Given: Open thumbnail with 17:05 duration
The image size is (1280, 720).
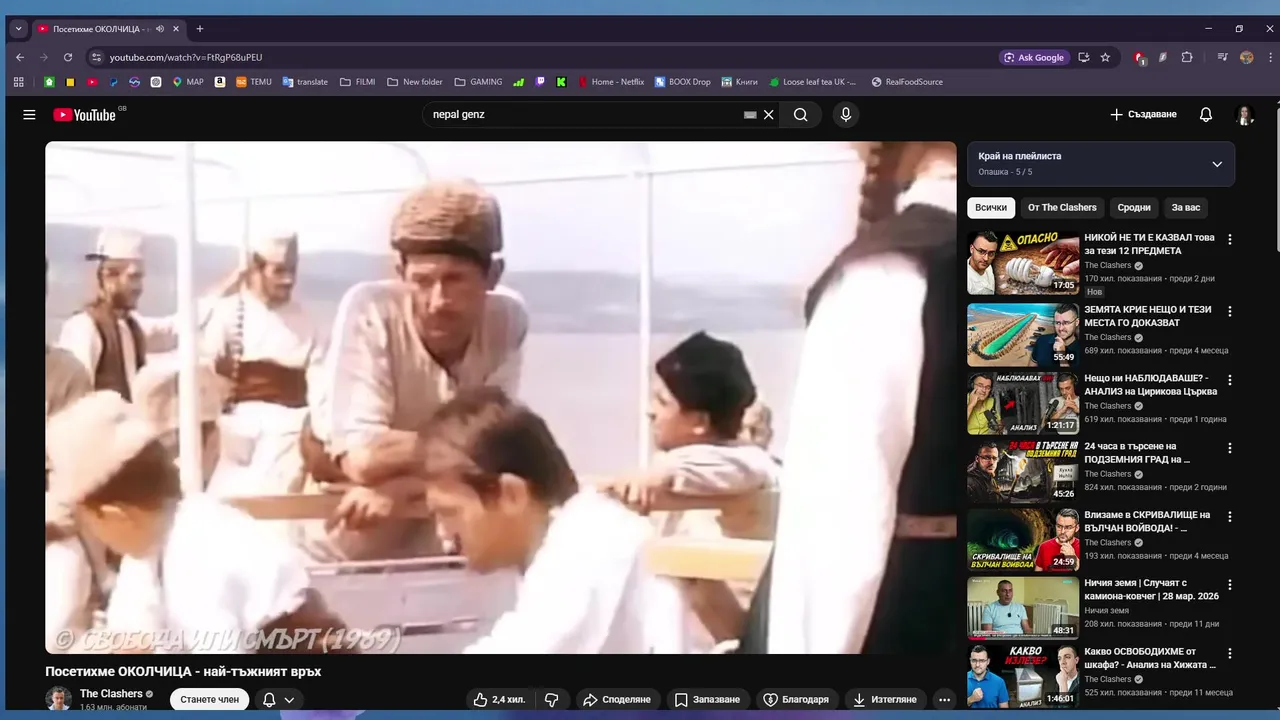Looking at the screenshot, I should click(1023, 263).
